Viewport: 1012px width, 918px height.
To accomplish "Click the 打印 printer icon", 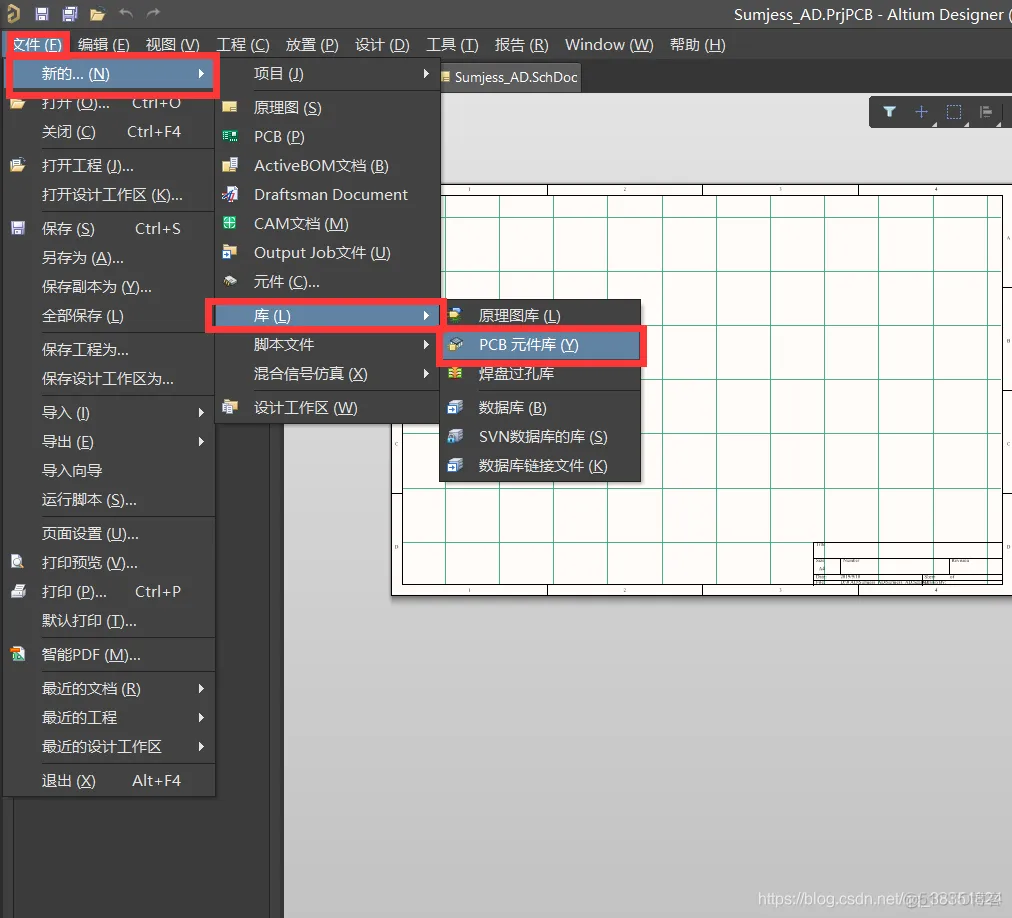I will (18, 591).
